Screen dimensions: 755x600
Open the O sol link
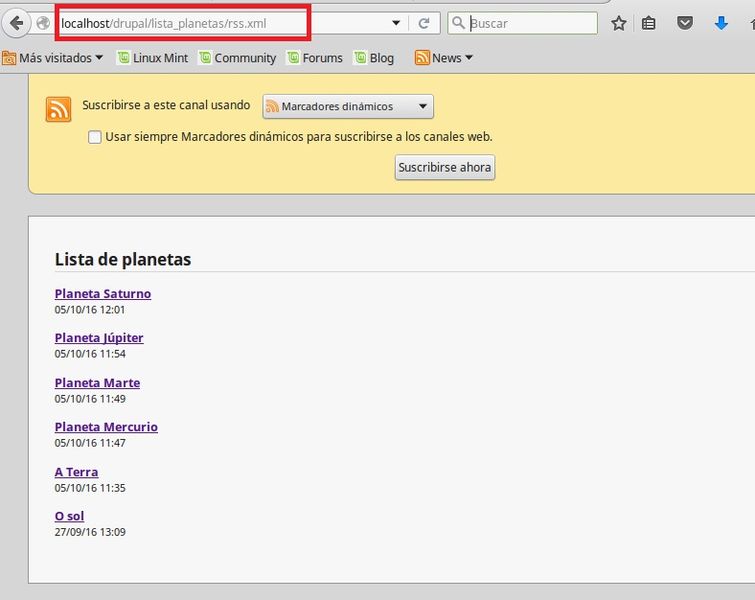[69, 516]
